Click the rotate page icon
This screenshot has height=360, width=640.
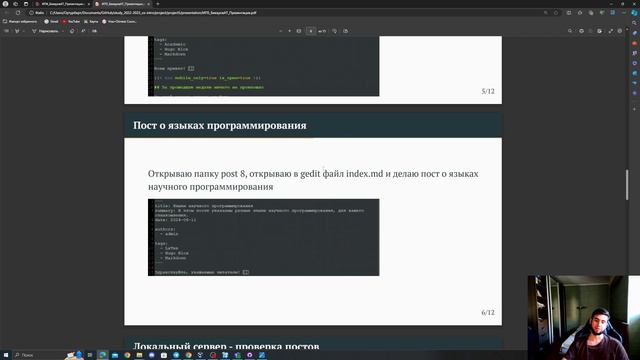tap(334, 31)
